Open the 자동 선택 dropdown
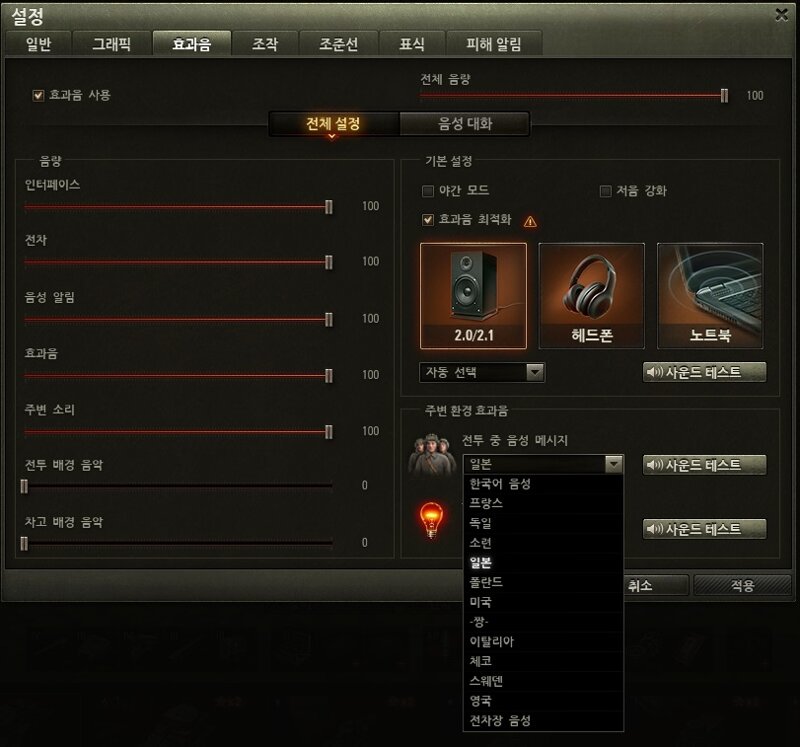 click(x=482, y=372)
